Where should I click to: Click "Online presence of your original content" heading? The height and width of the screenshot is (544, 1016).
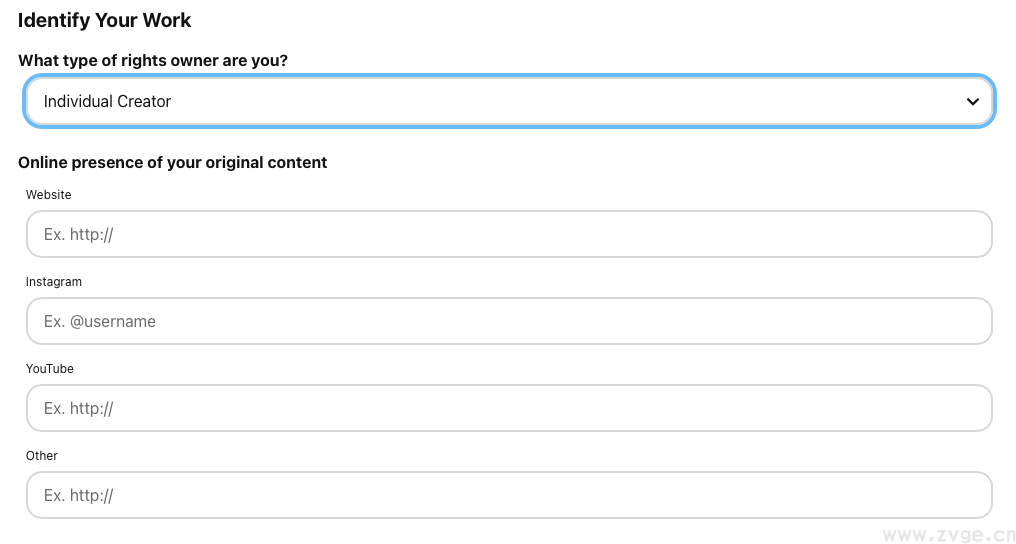173,162
